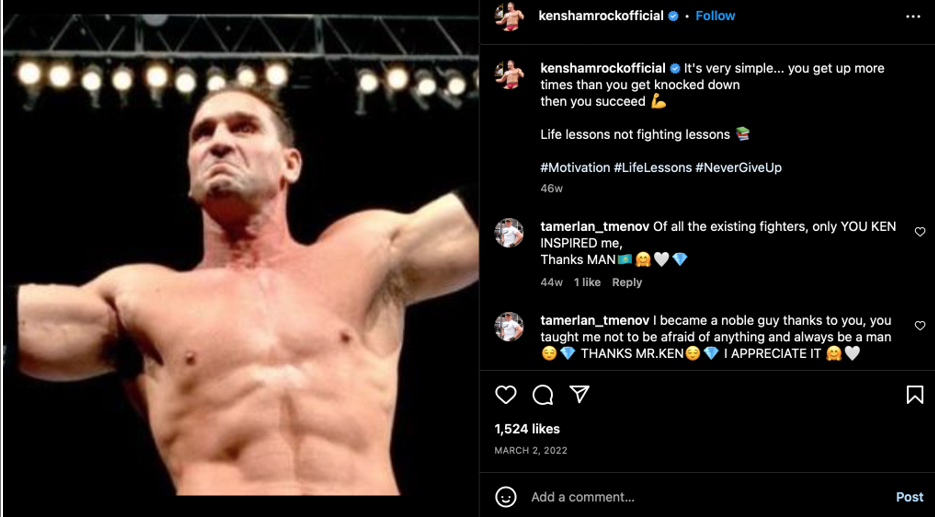View the 1,524 likes list
The width and height of the screenshot is (935, 517).
tap(527, 429)
